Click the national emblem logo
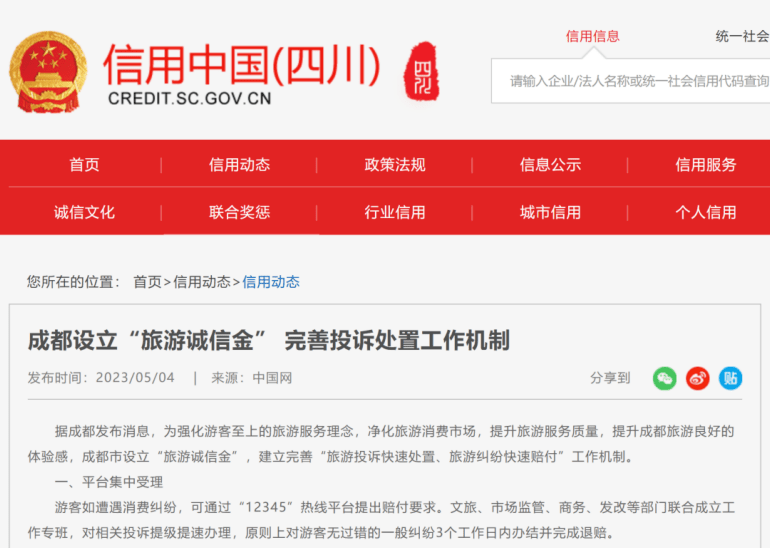 tap(48, 72)
